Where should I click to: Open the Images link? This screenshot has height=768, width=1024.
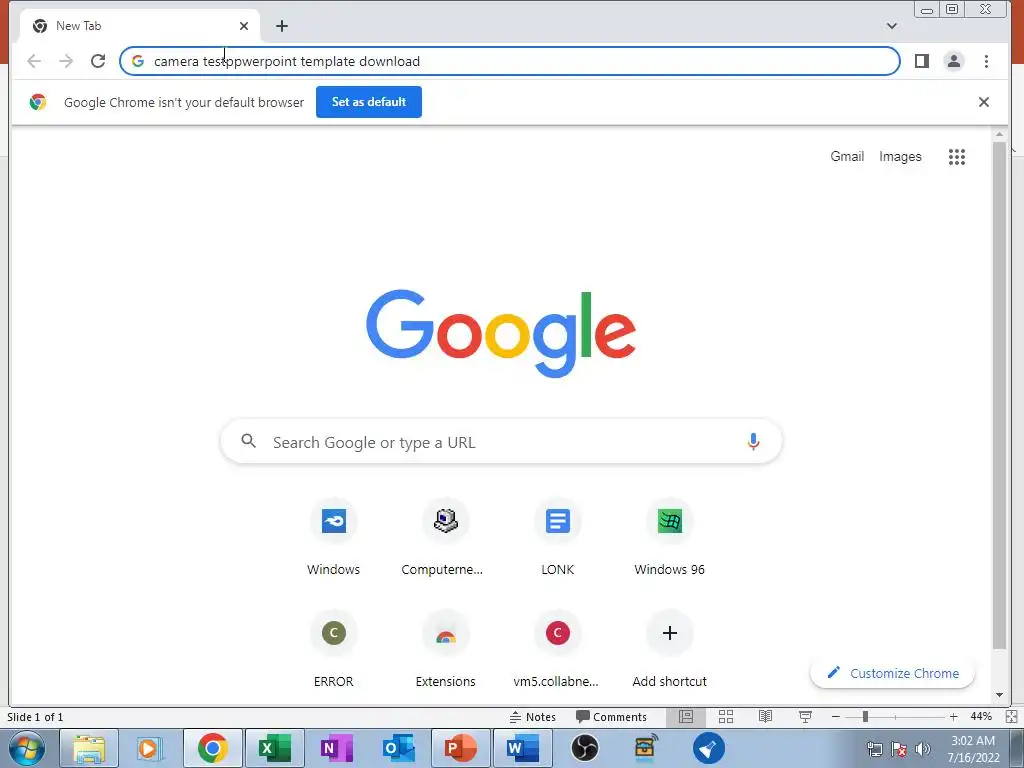pyautogui.click(x=900, y=157)
